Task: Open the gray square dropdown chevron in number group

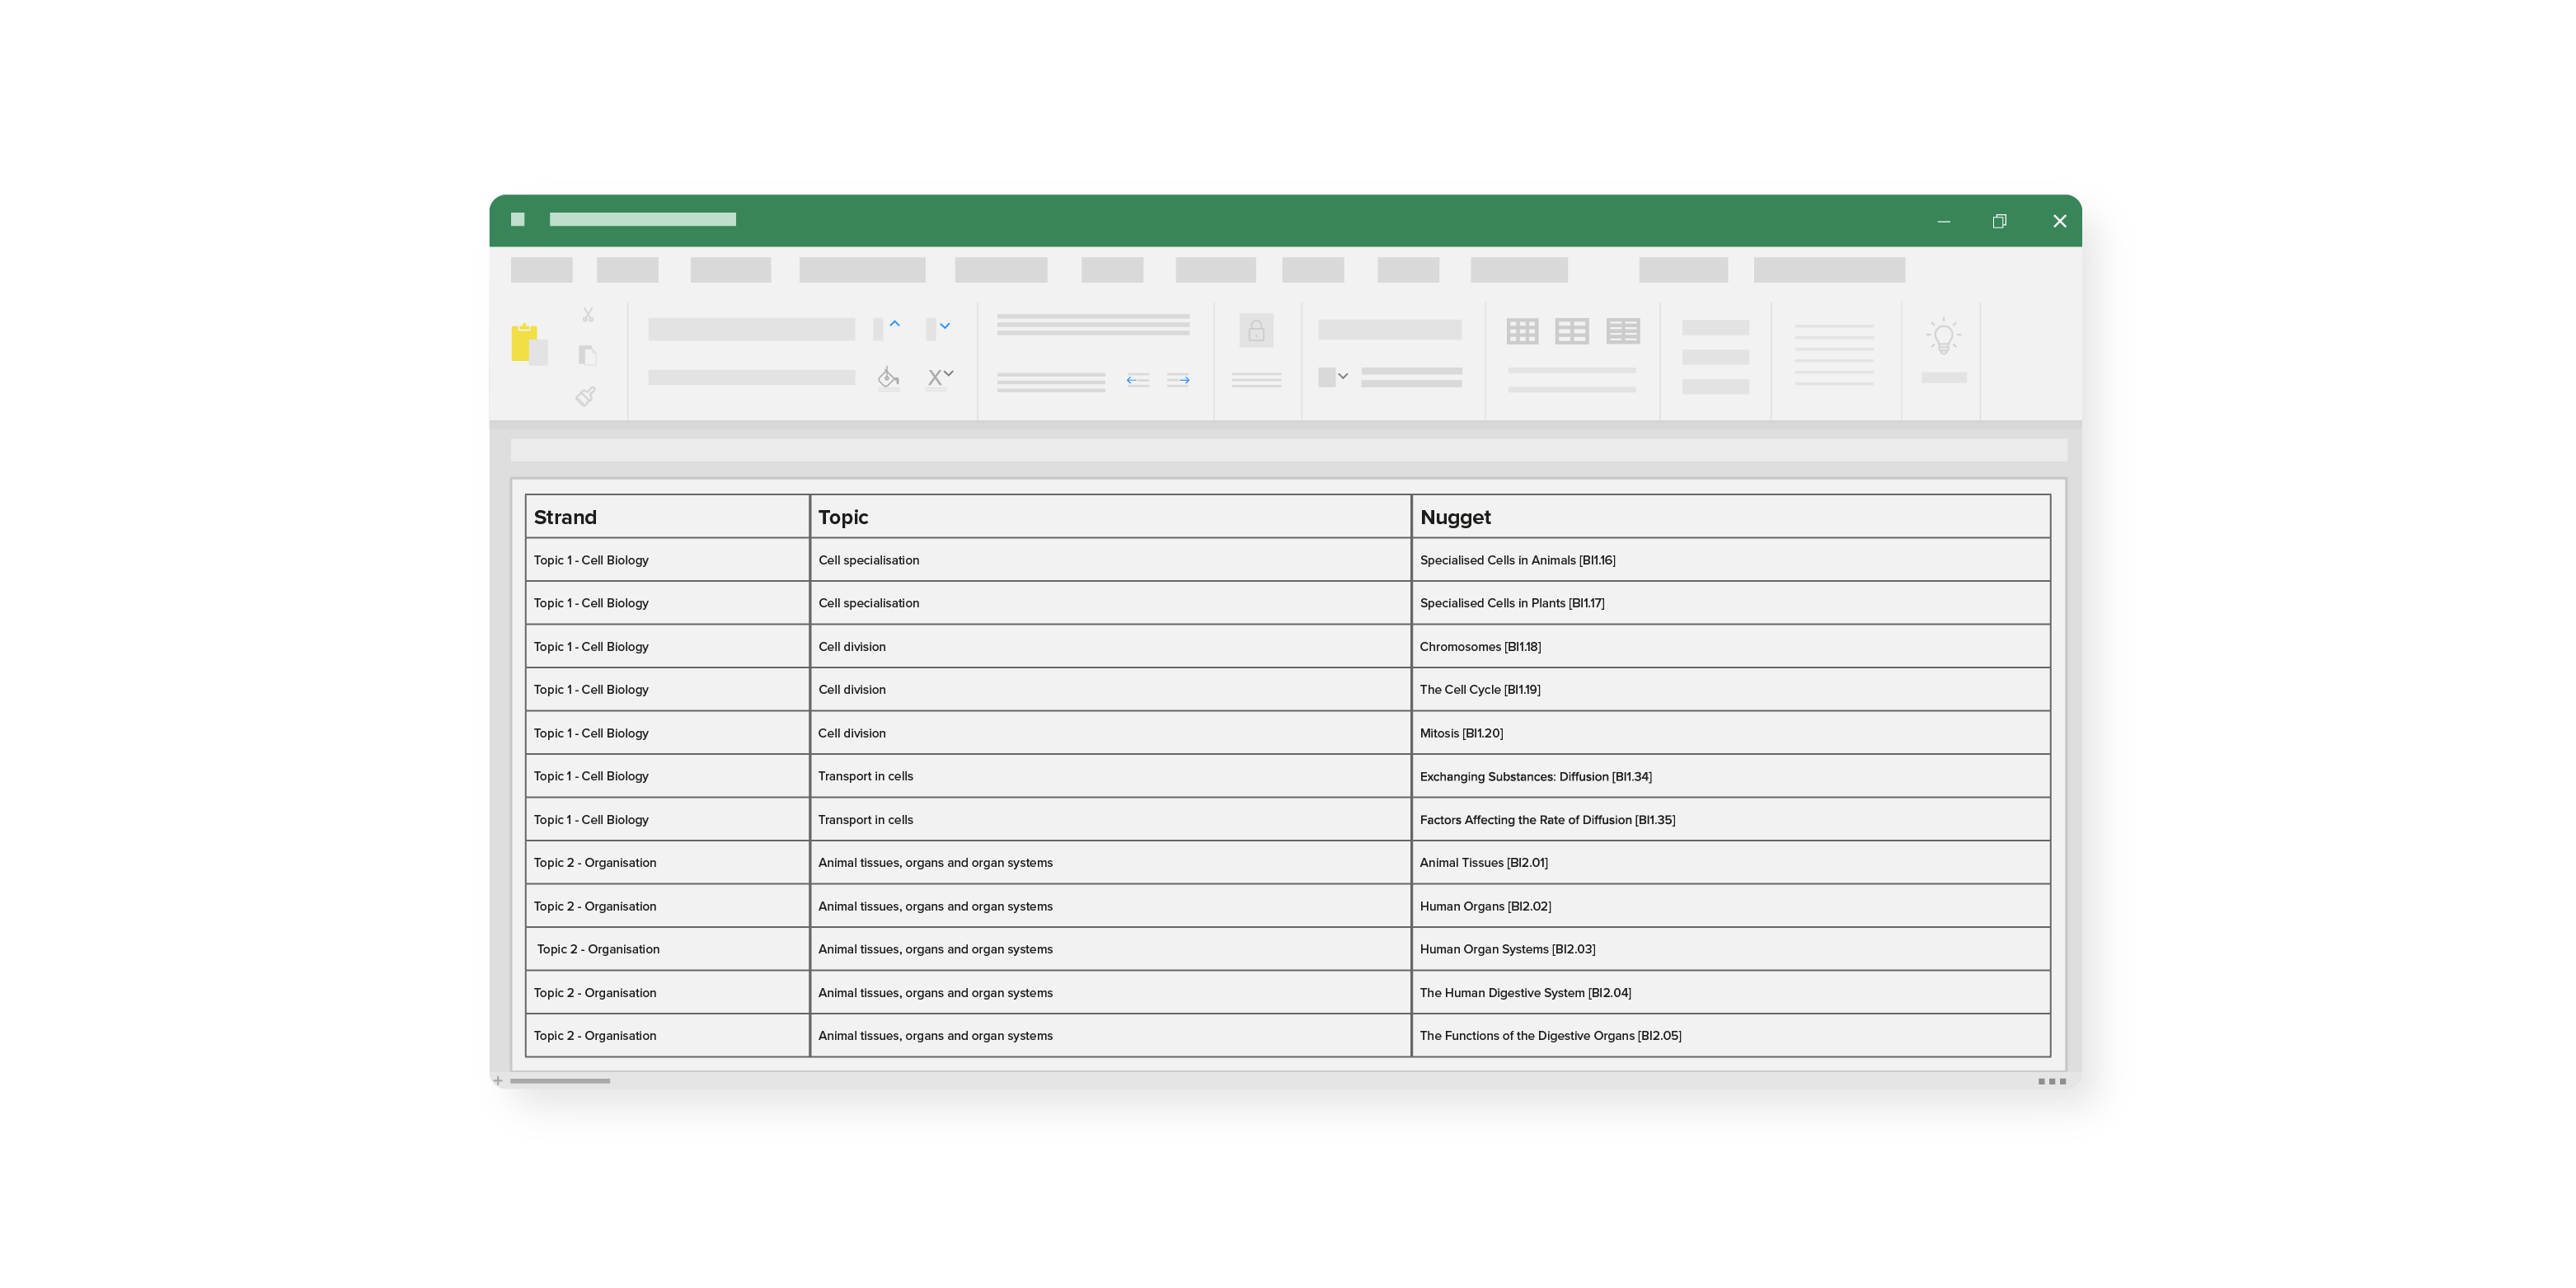Action: coord(1343,376)
